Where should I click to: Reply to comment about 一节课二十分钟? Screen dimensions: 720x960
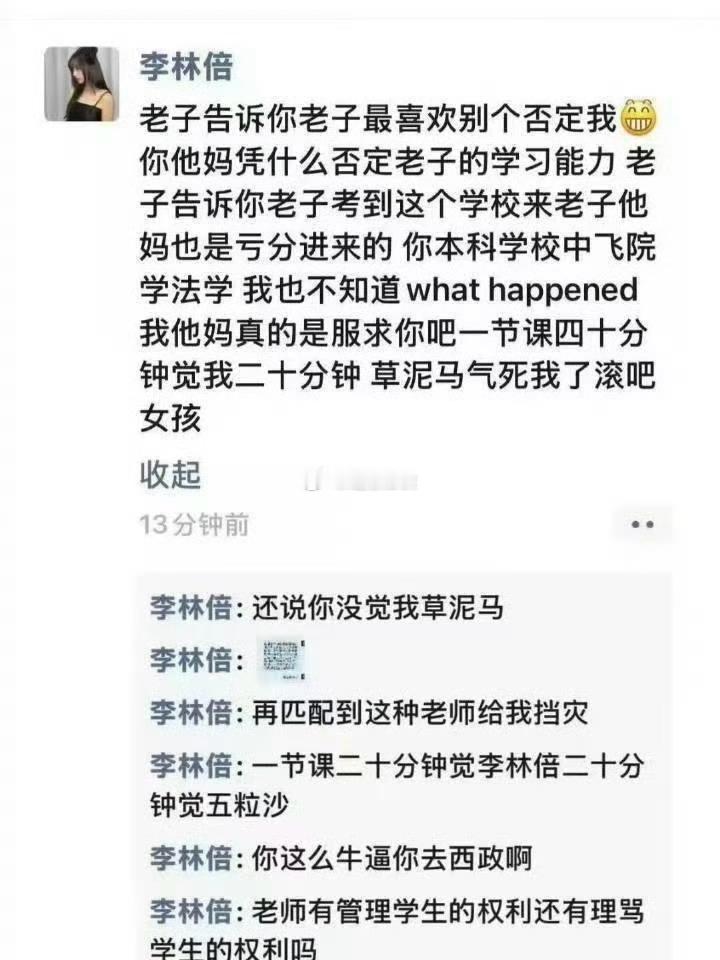coord(398,785)
